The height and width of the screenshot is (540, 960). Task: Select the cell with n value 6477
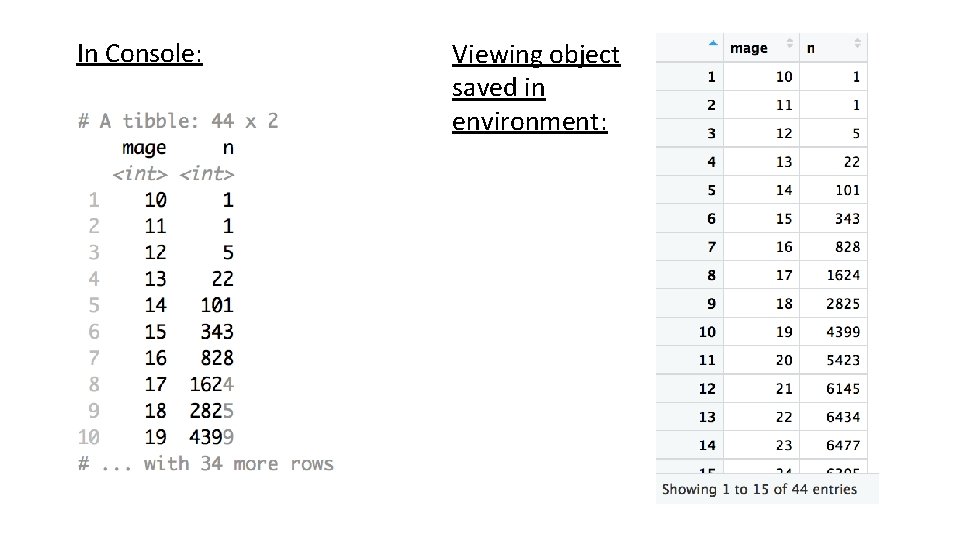[843, 445]
